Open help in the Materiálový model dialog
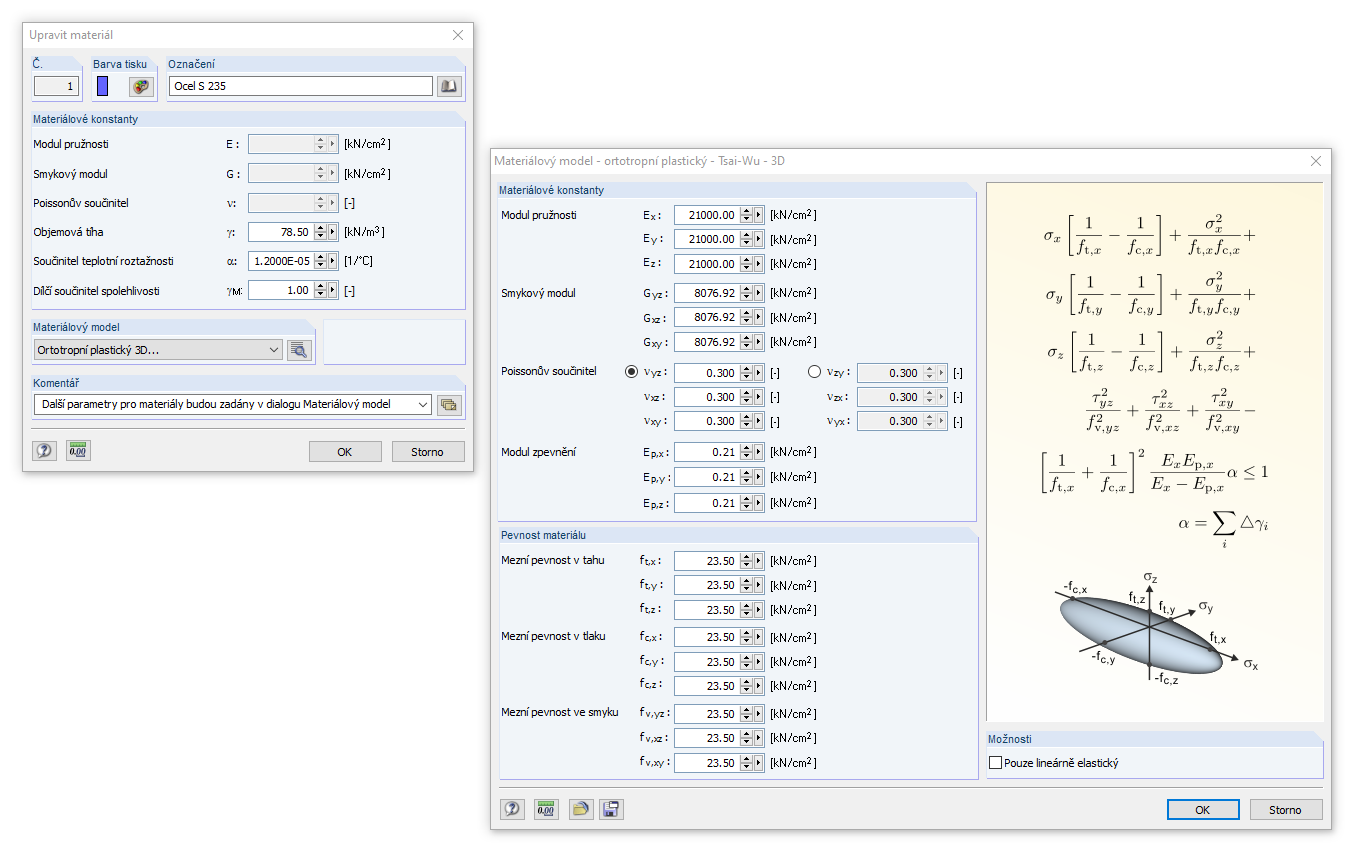 point(512,809)
